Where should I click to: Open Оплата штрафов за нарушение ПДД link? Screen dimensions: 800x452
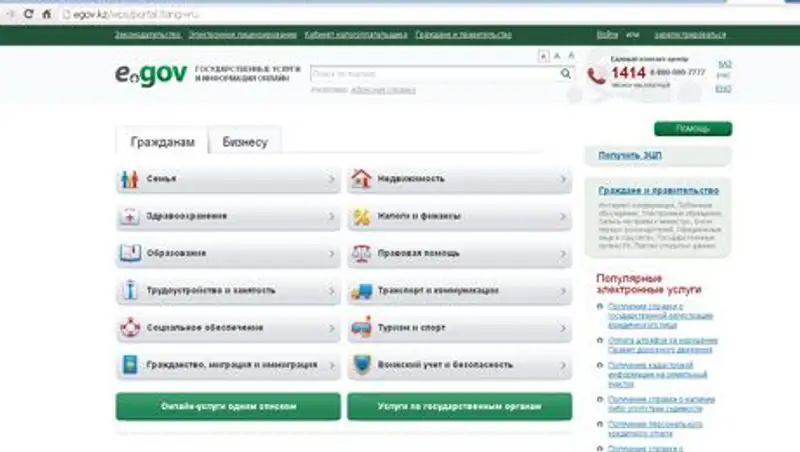click(x=662, y=345)
